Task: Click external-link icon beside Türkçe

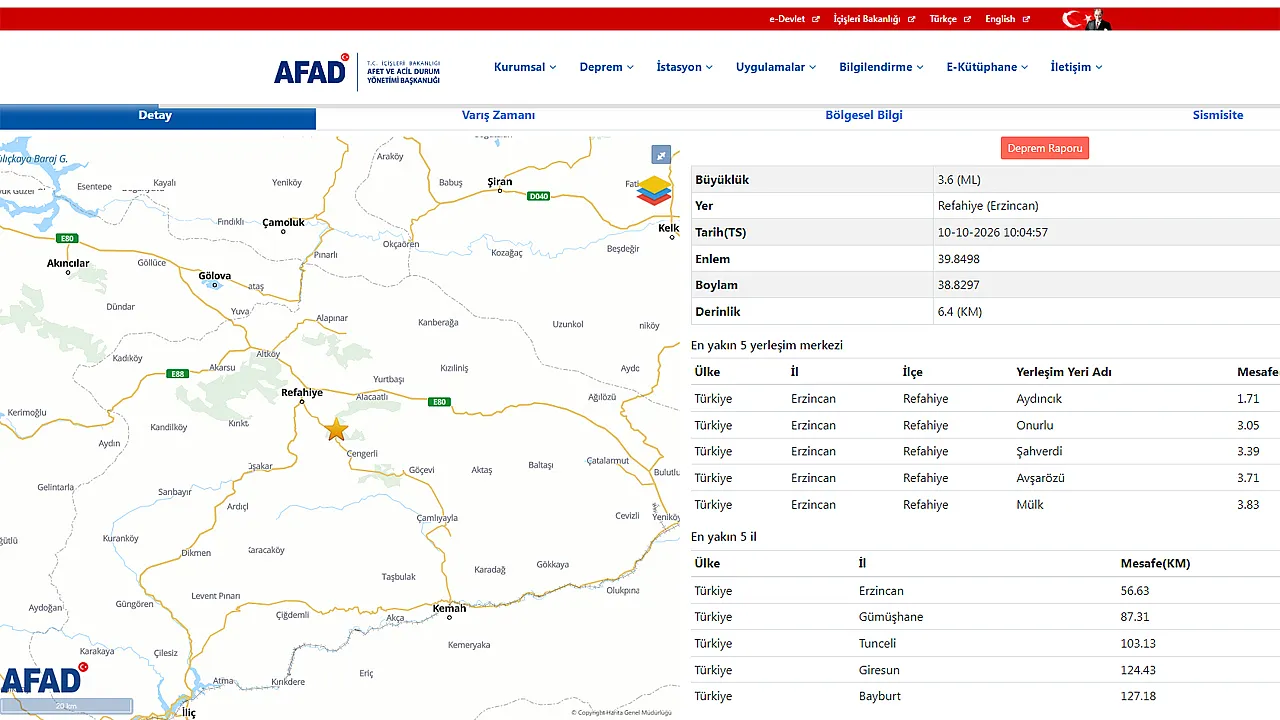Action: pyautogui.click(x=967, y=19)
